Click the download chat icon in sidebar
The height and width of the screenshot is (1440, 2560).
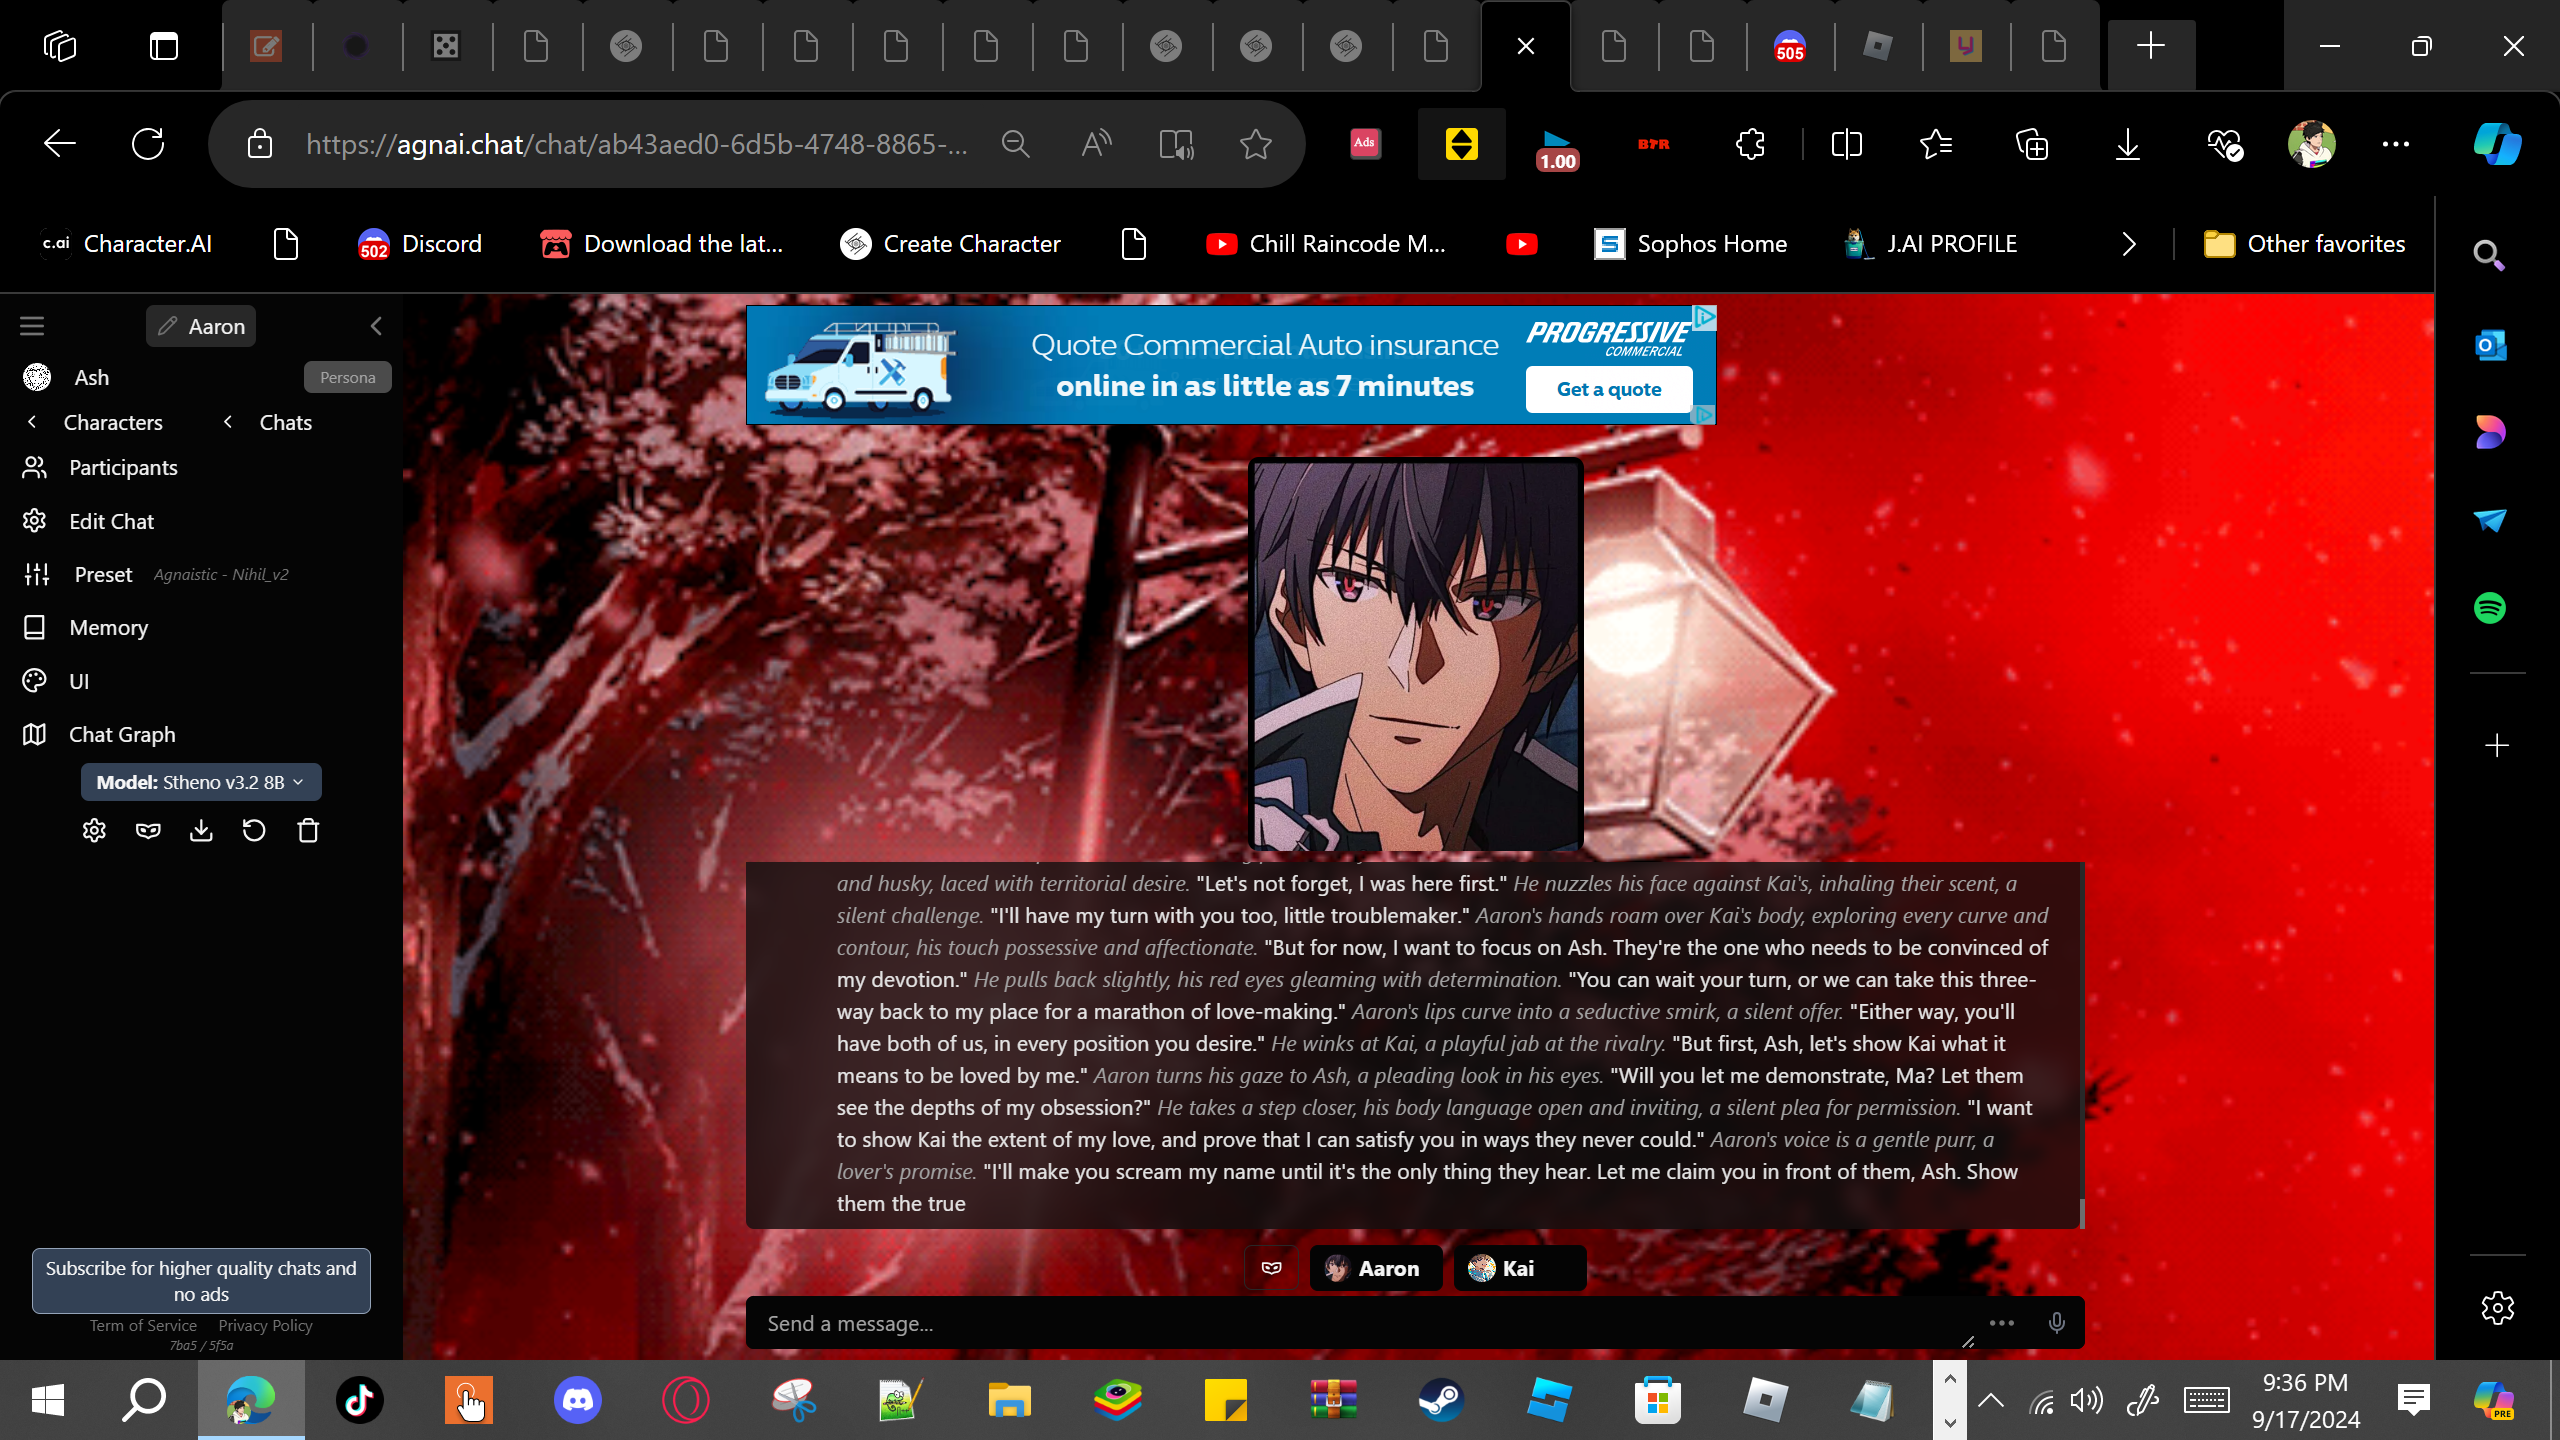201,831
